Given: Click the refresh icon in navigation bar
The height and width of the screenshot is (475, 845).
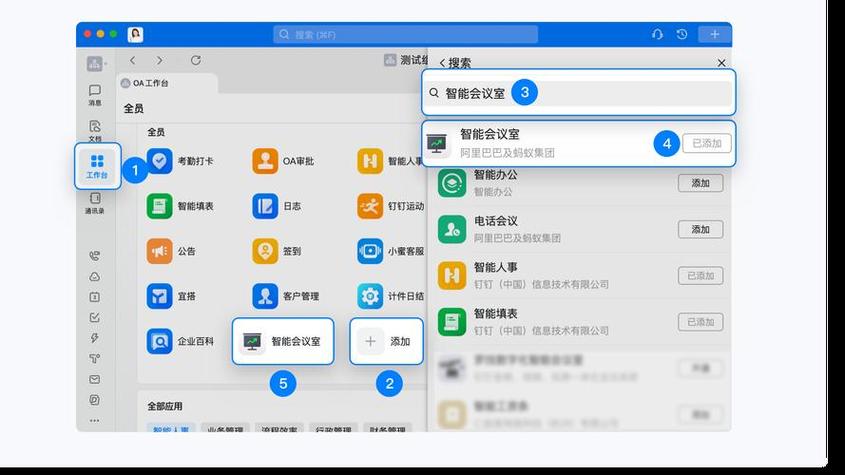Looking at the screenshot, I should coord(196,60).
